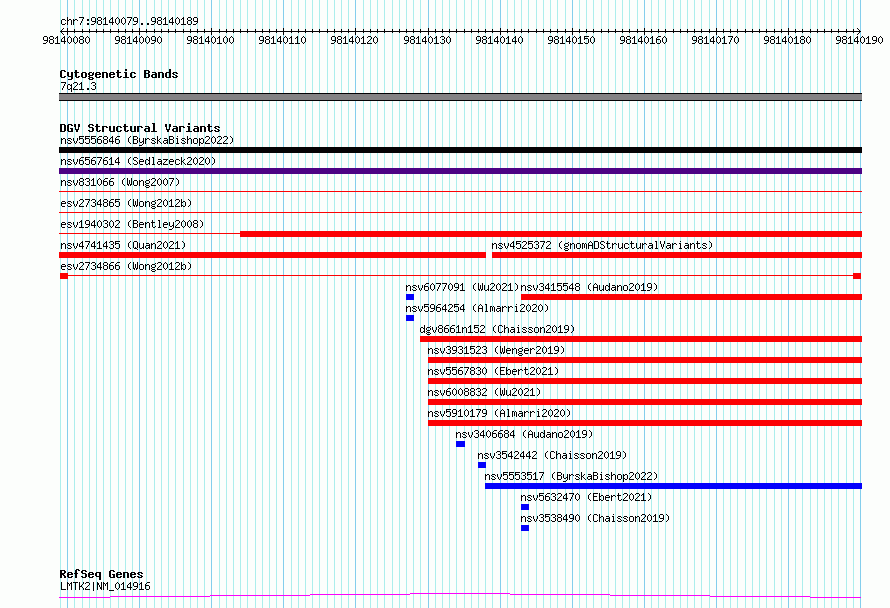Click the RefSeq Genes track header
The width and height of the screenshot is (890, 608).
(101, 574)
